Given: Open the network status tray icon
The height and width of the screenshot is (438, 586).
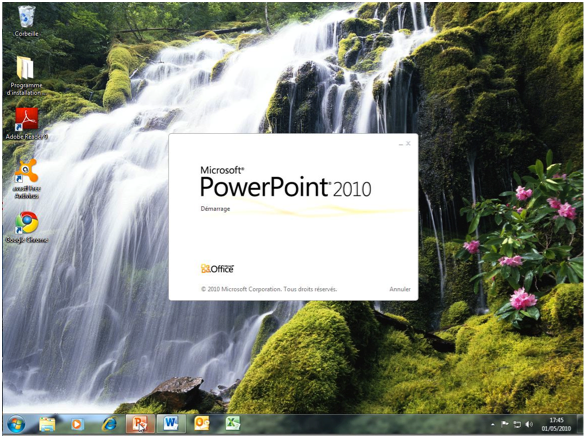Looking at the screenshot, I should tap(517, 425).
